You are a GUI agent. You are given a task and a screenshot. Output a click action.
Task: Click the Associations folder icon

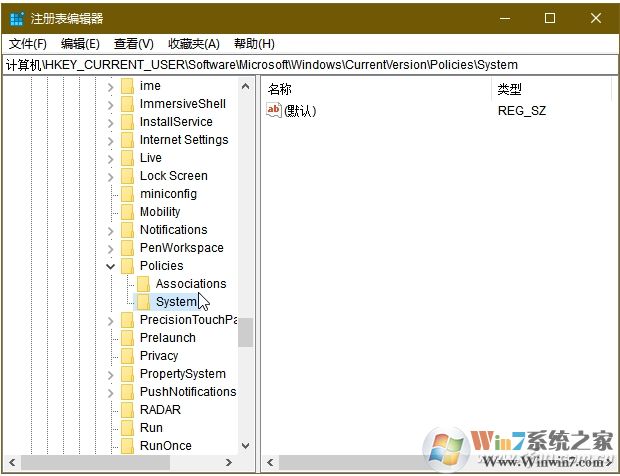click(x=143, y=284)
